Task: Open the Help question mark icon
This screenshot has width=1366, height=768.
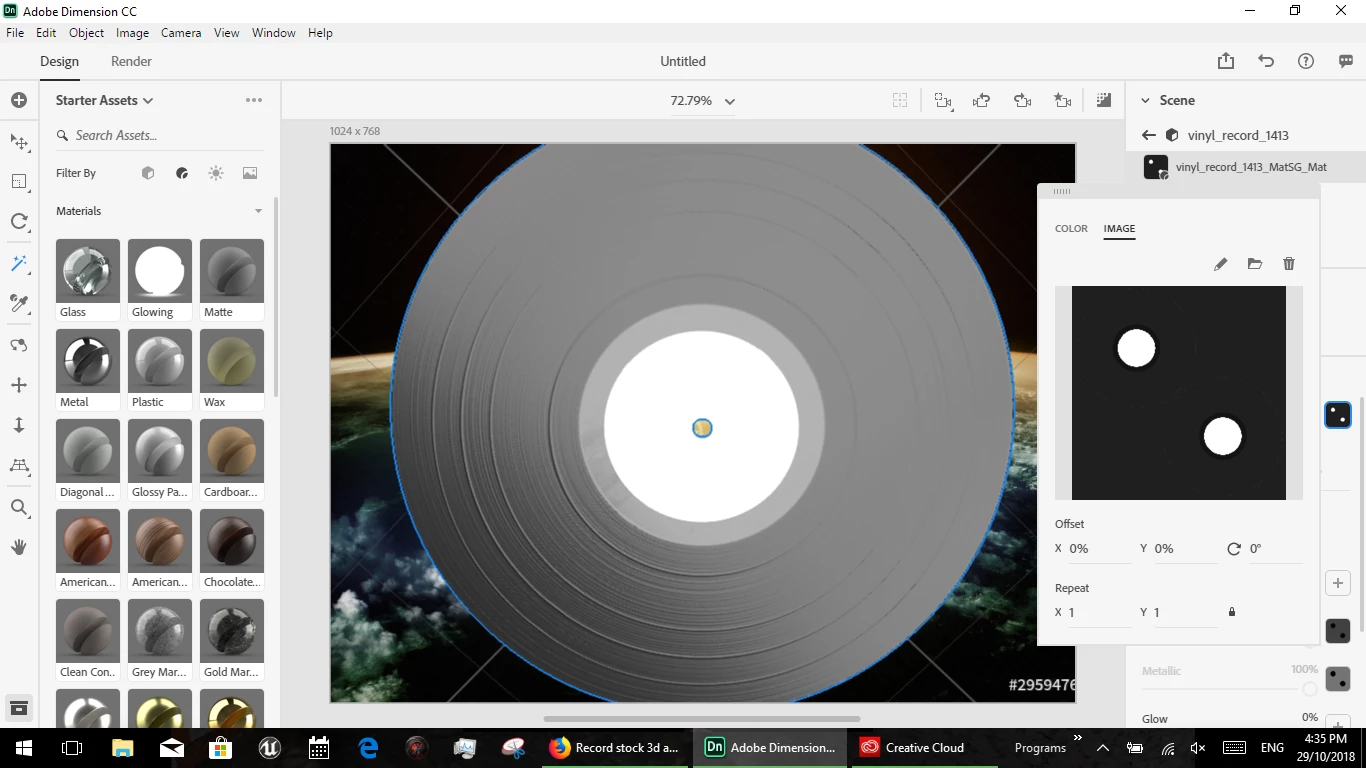Action: click(1306, 61)
